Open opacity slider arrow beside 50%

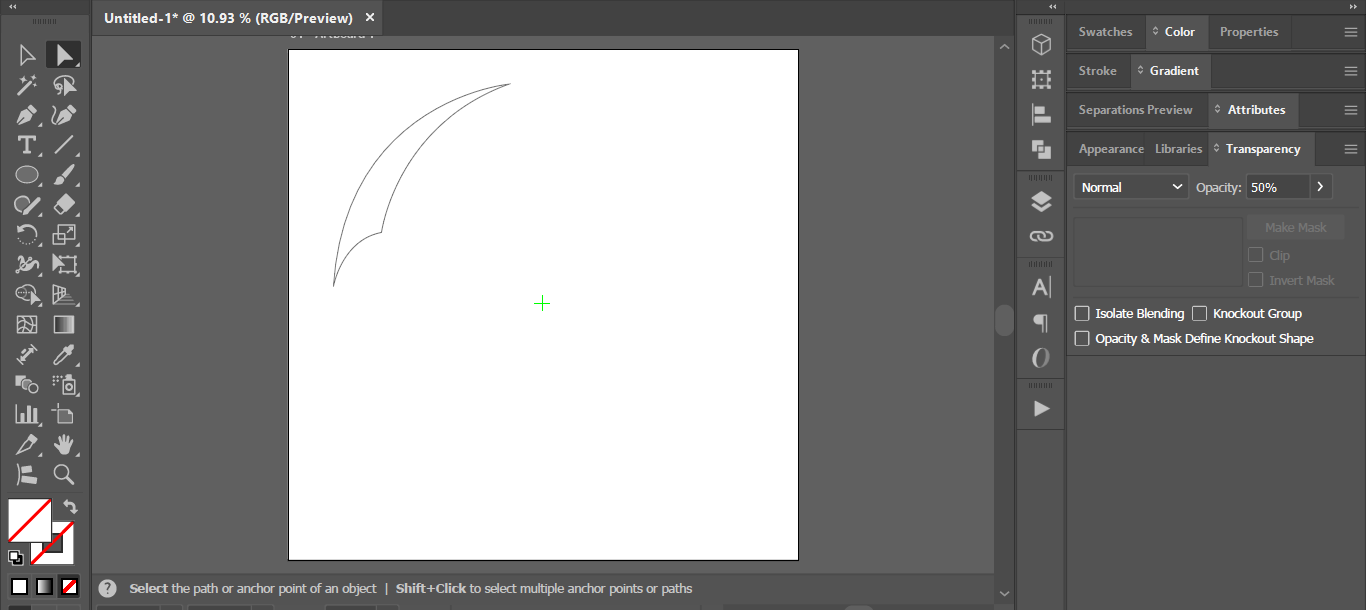point(1321,187)
